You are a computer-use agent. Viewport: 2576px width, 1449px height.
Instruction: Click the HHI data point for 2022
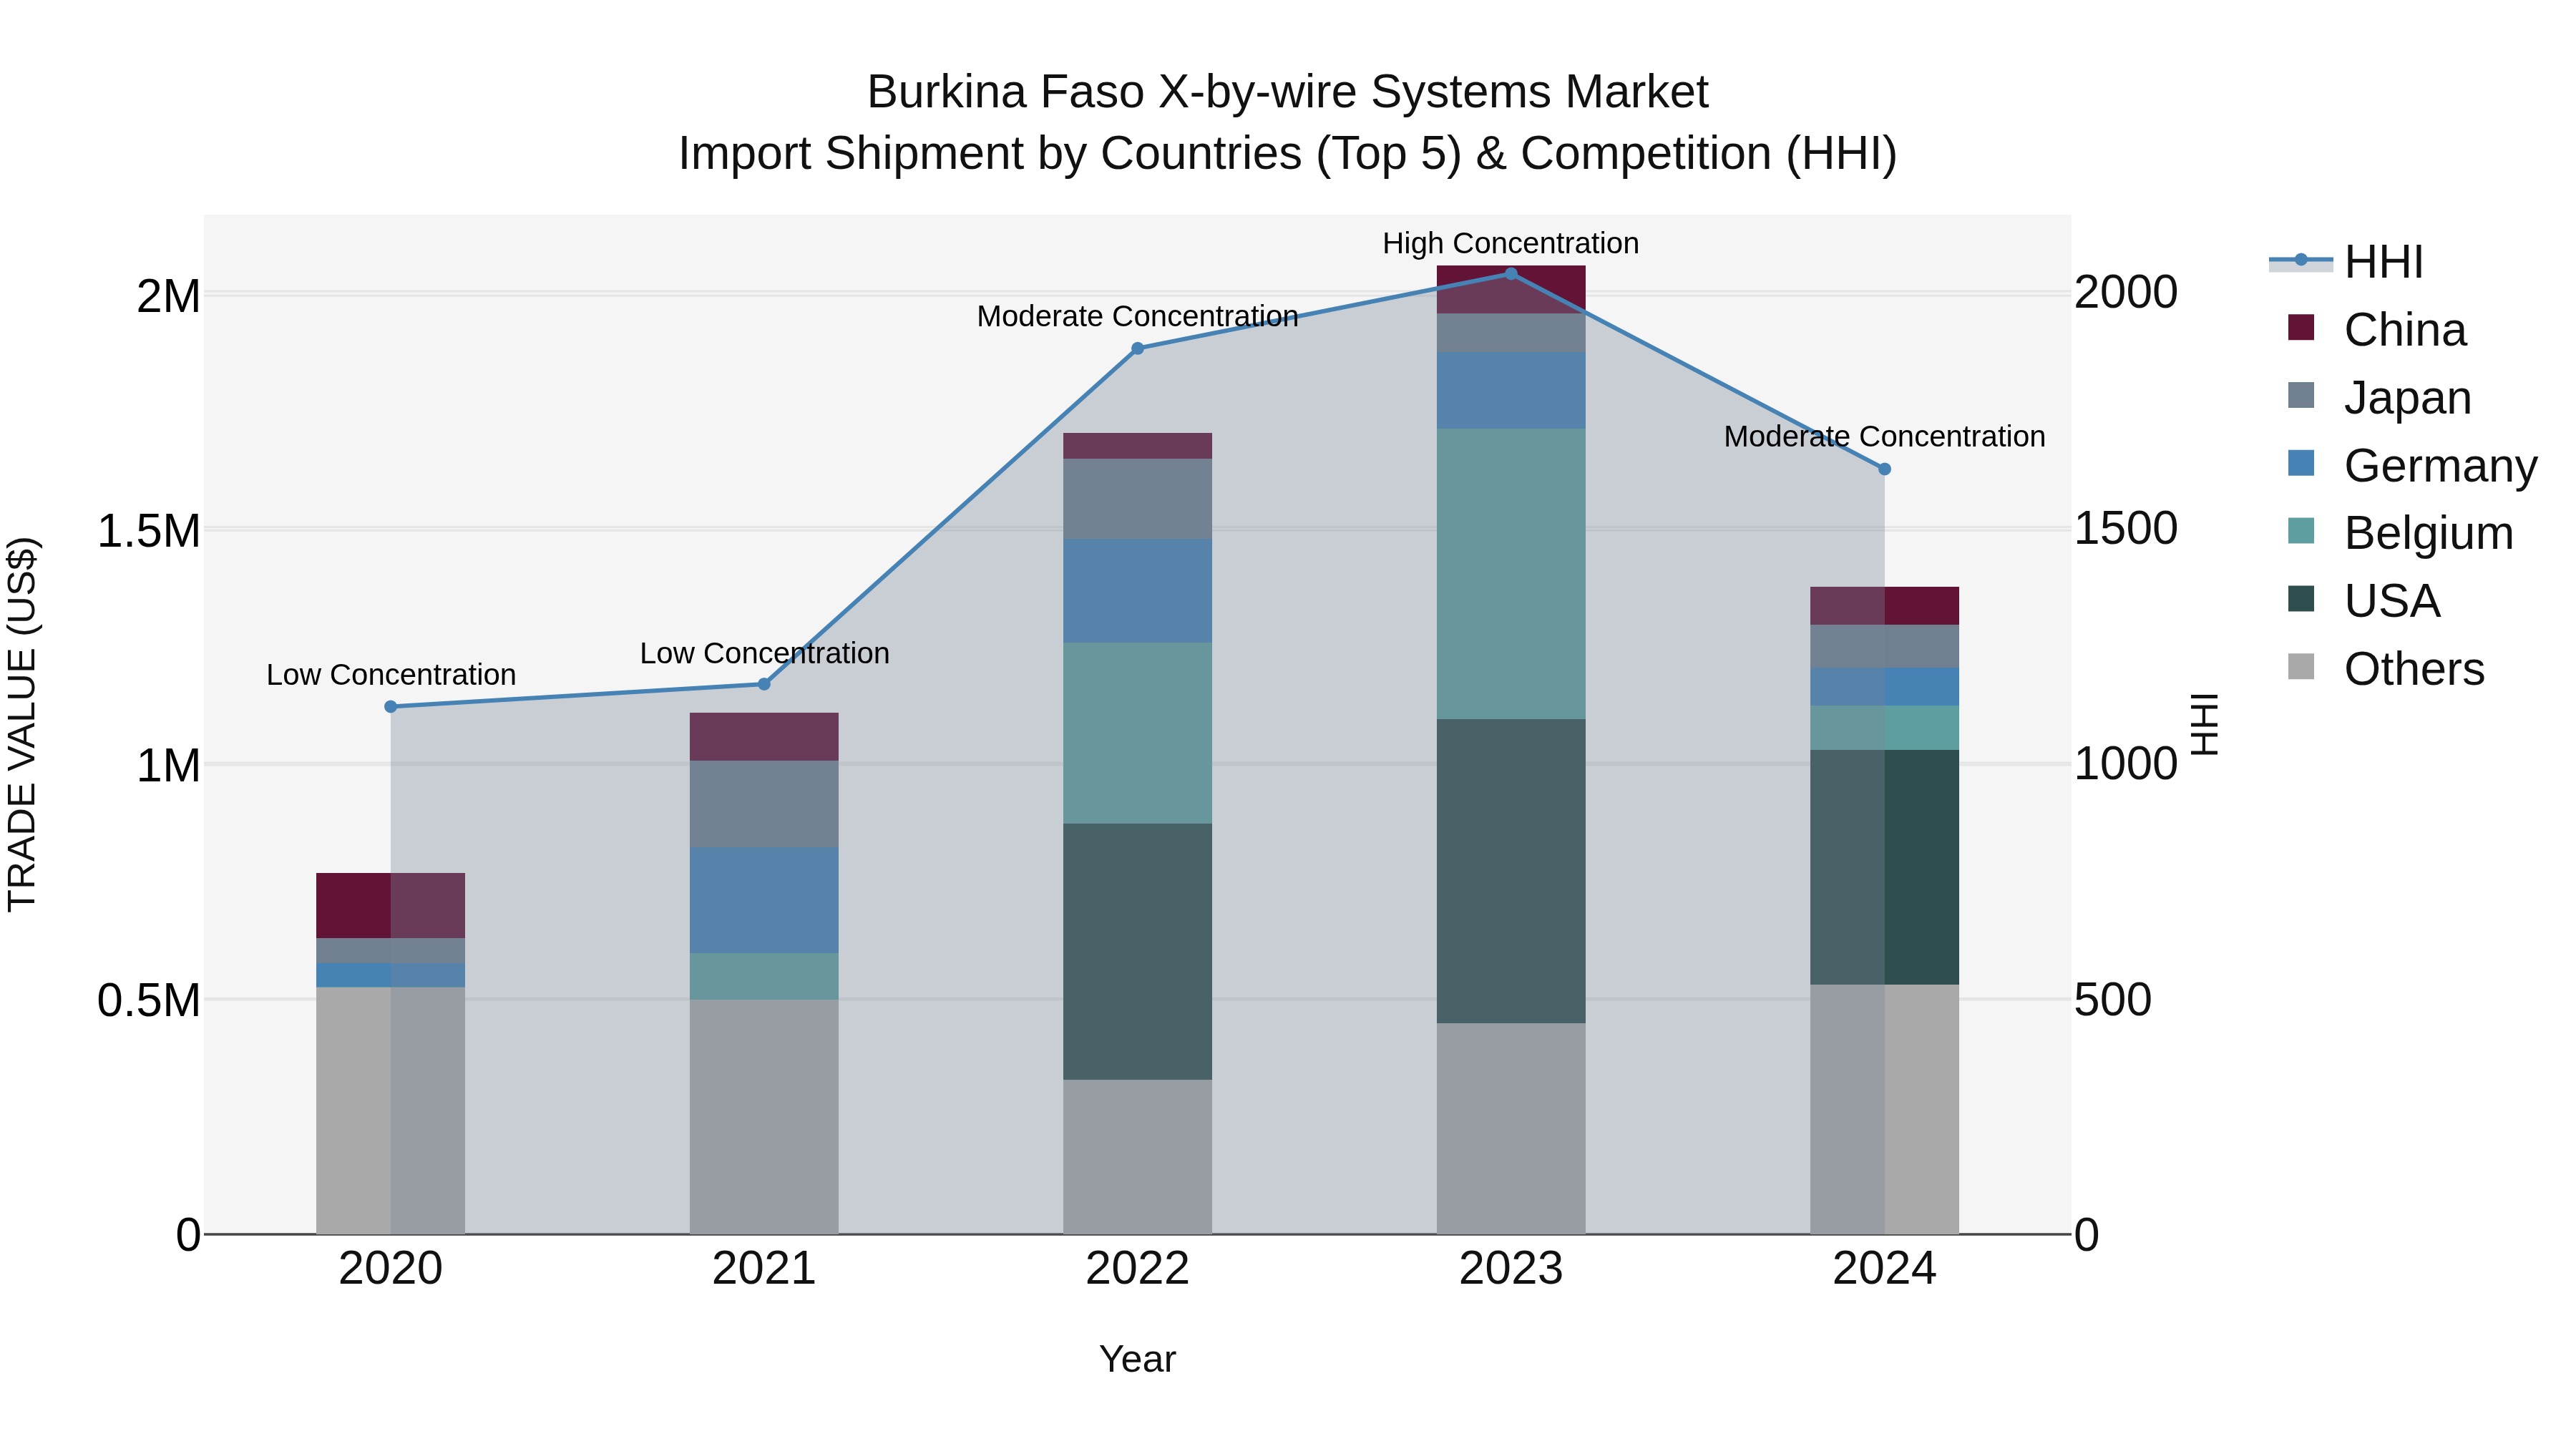[x=1138, y=349]
